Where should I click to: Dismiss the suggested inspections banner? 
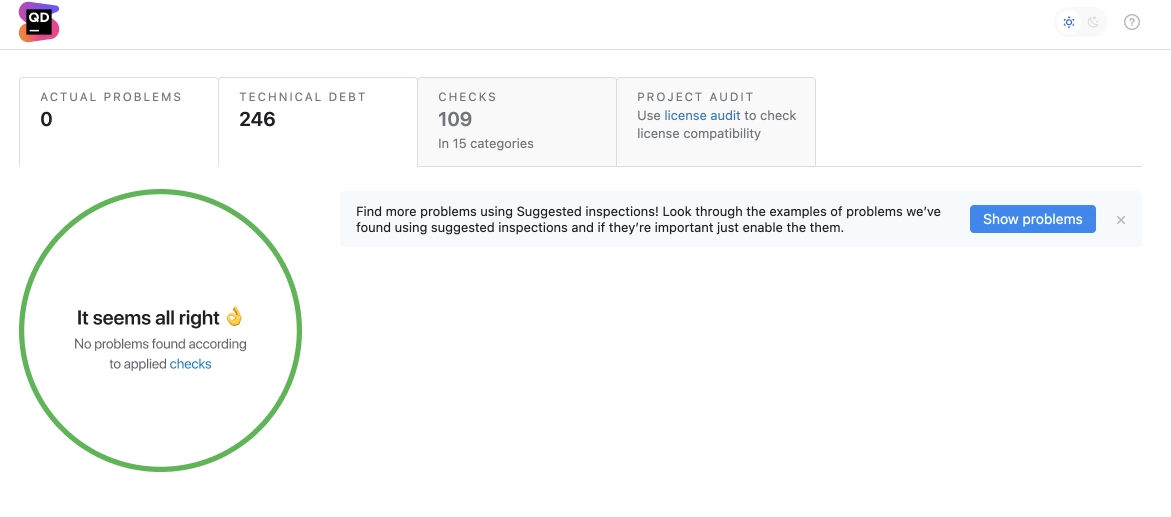[1120, 220]
